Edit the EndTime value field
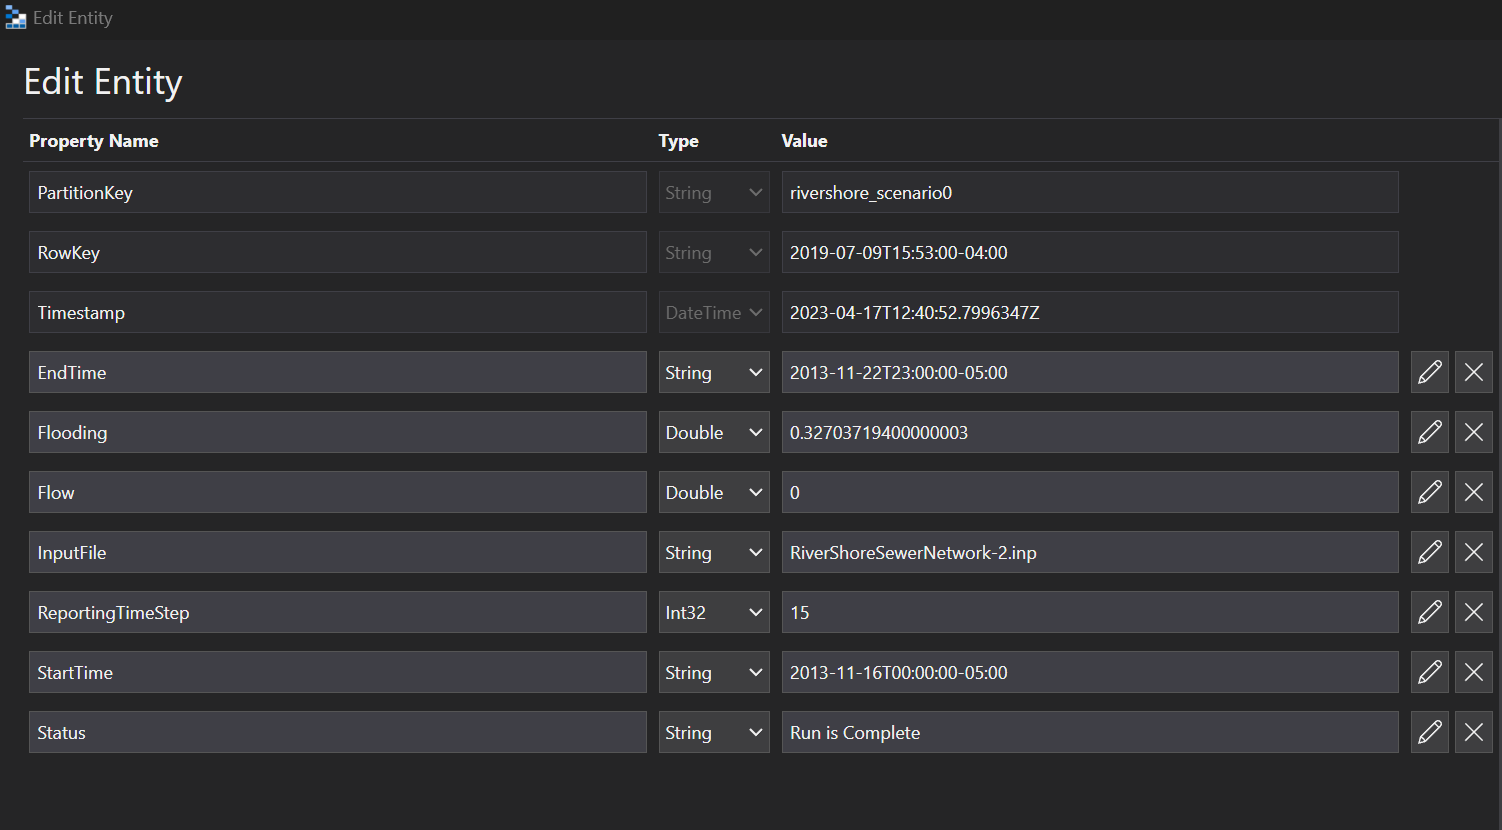Screen dimensions: 1502x830 (x=1090, y=372)
